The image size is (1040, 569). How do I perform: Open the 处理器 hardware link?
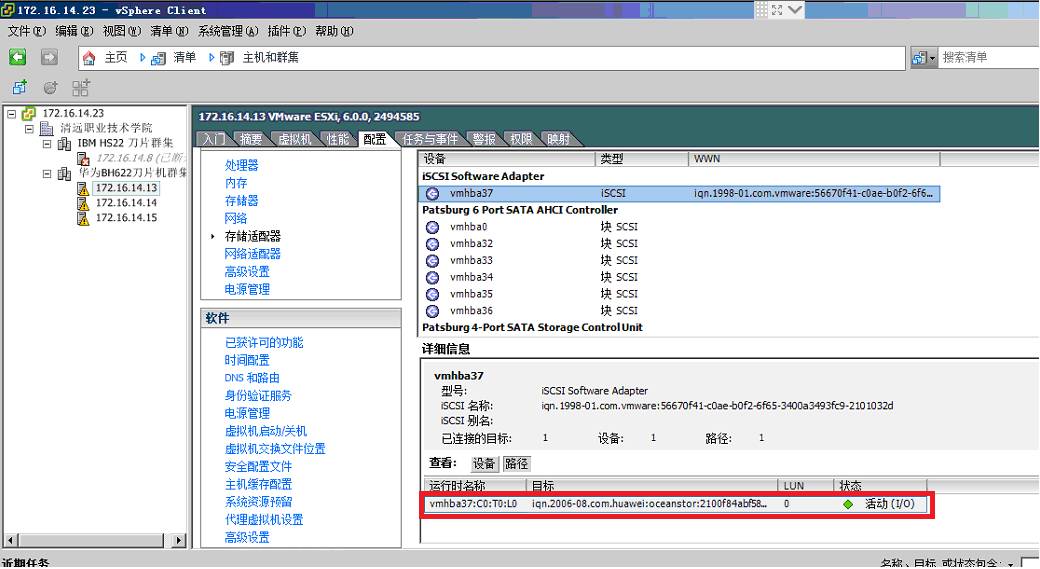(x=241, y=166)
